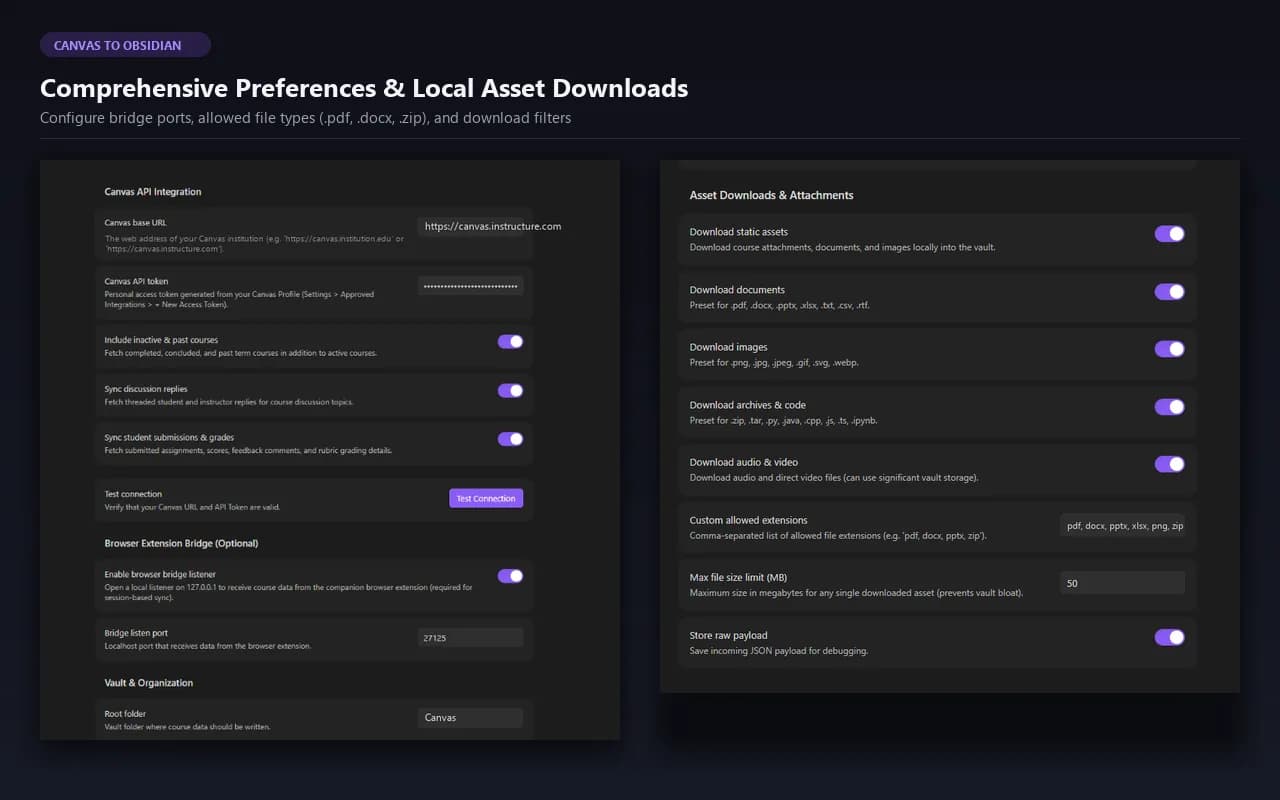This screenshot has height=800, width=1280.
Task: Click the Asset Downloads & Attachments heading
Action: coord(771,195)
